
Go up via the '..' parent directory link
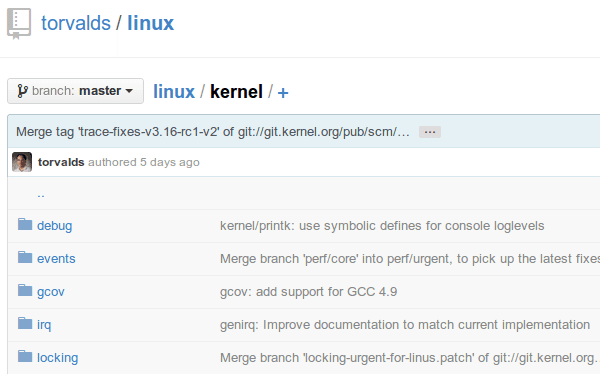click(41, 195)
